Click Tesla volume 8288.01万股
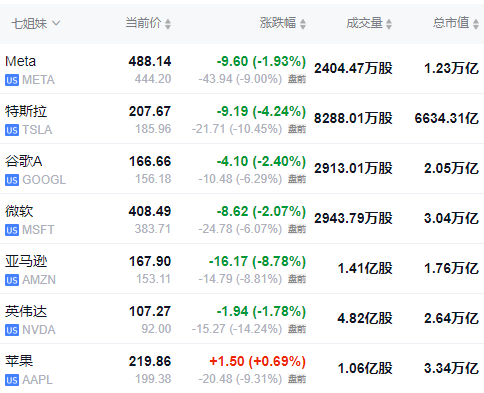484x393 pixels. point(353,118)
